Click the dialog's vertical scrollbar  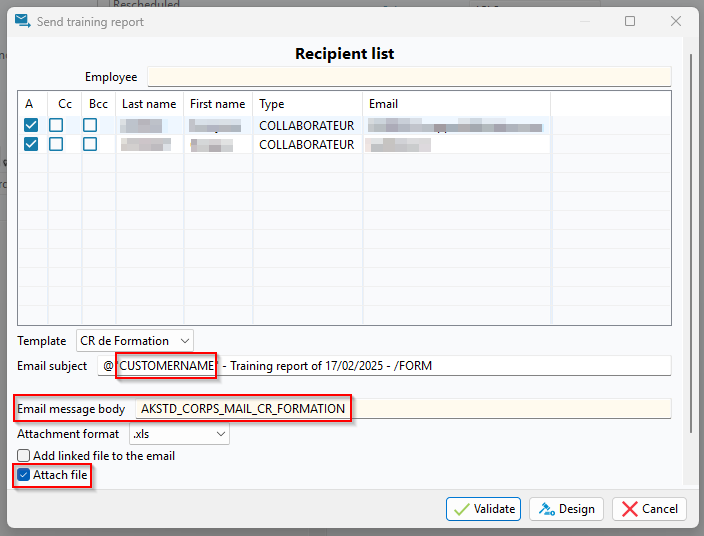tap(689, 250)
